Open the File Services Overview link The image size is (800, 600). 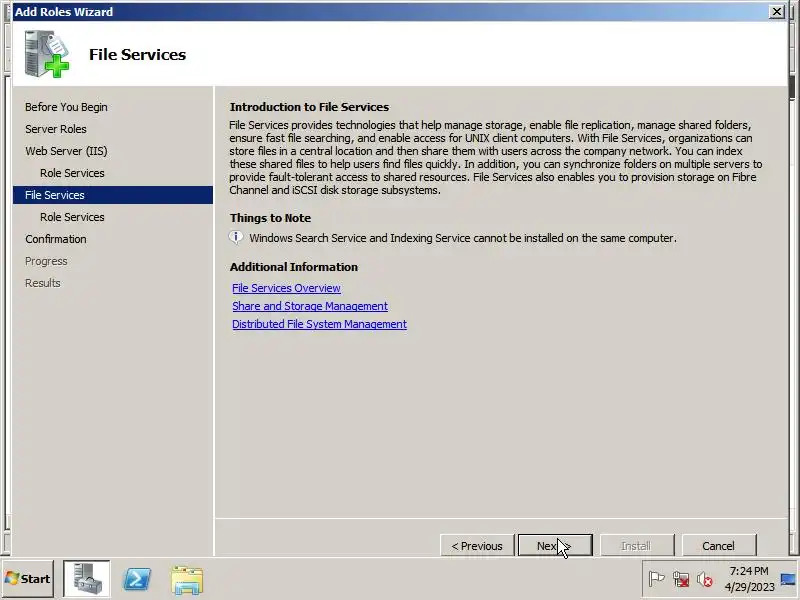(x=286, y=288)
